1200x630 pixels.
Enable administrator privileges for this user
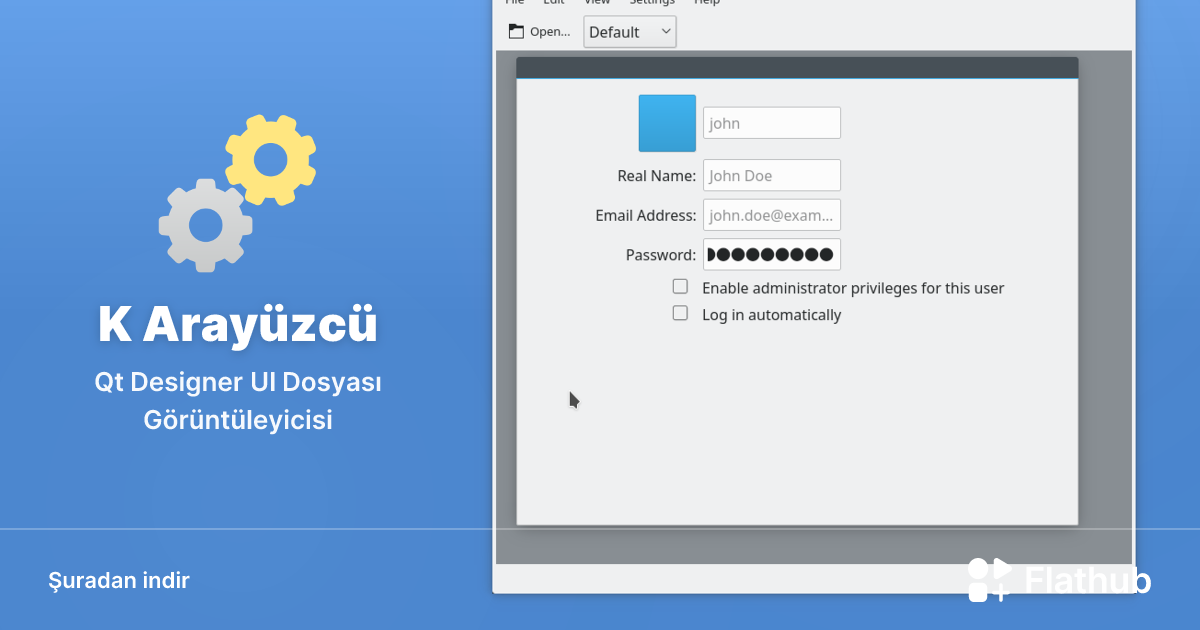pos(680,286)
